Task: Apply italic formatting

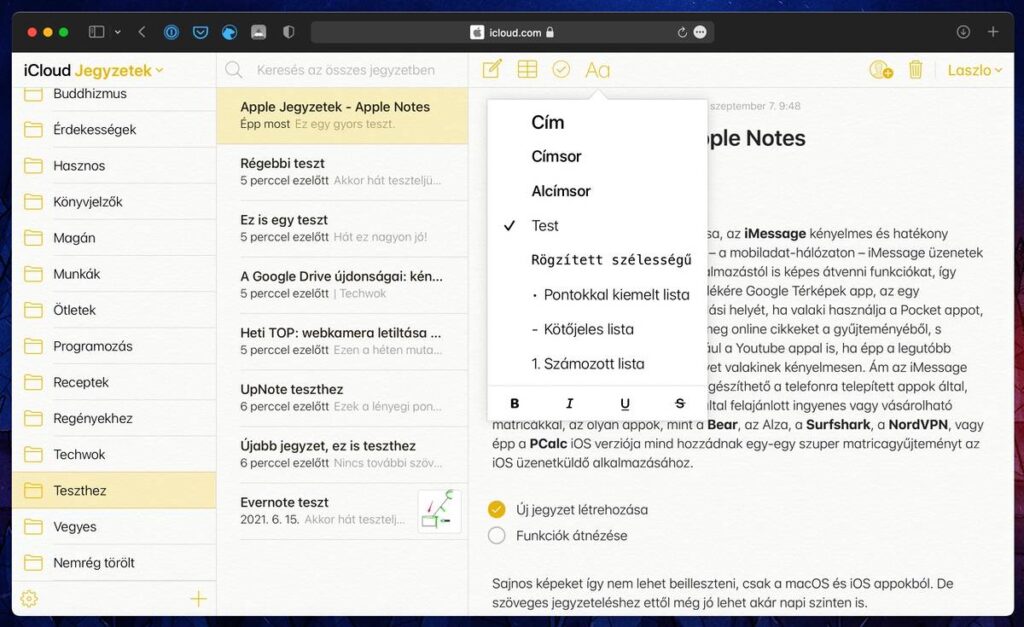Action: tap(569, 404)
